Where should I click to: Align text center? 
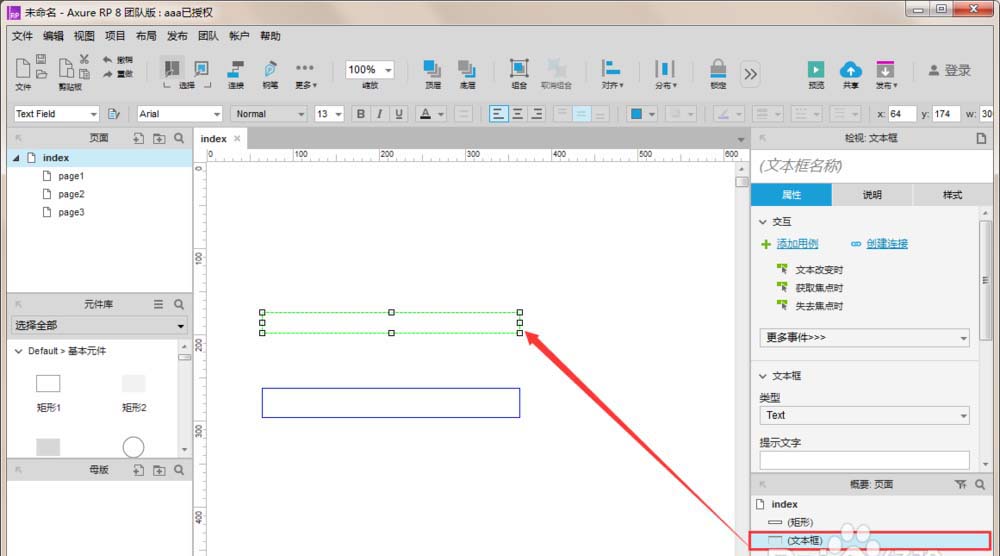point(518,113)
